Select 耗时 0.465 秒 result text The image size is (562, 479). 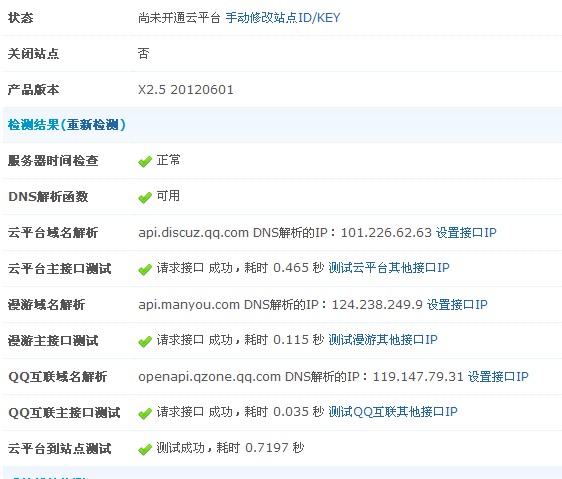(x=284, y=268)
